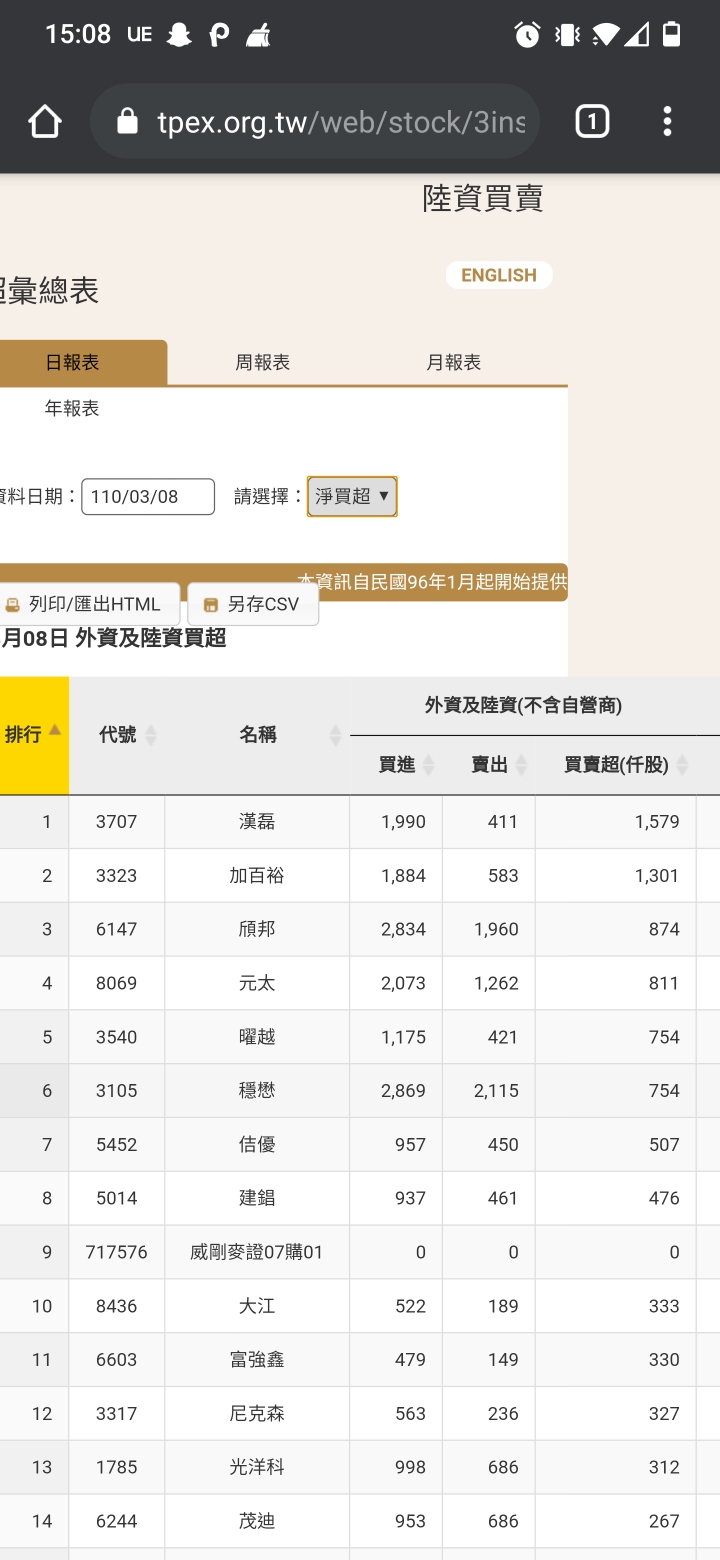Sort by 買賣超(仟股) column arrows
720x1560 pixels.
coord(682,765)
